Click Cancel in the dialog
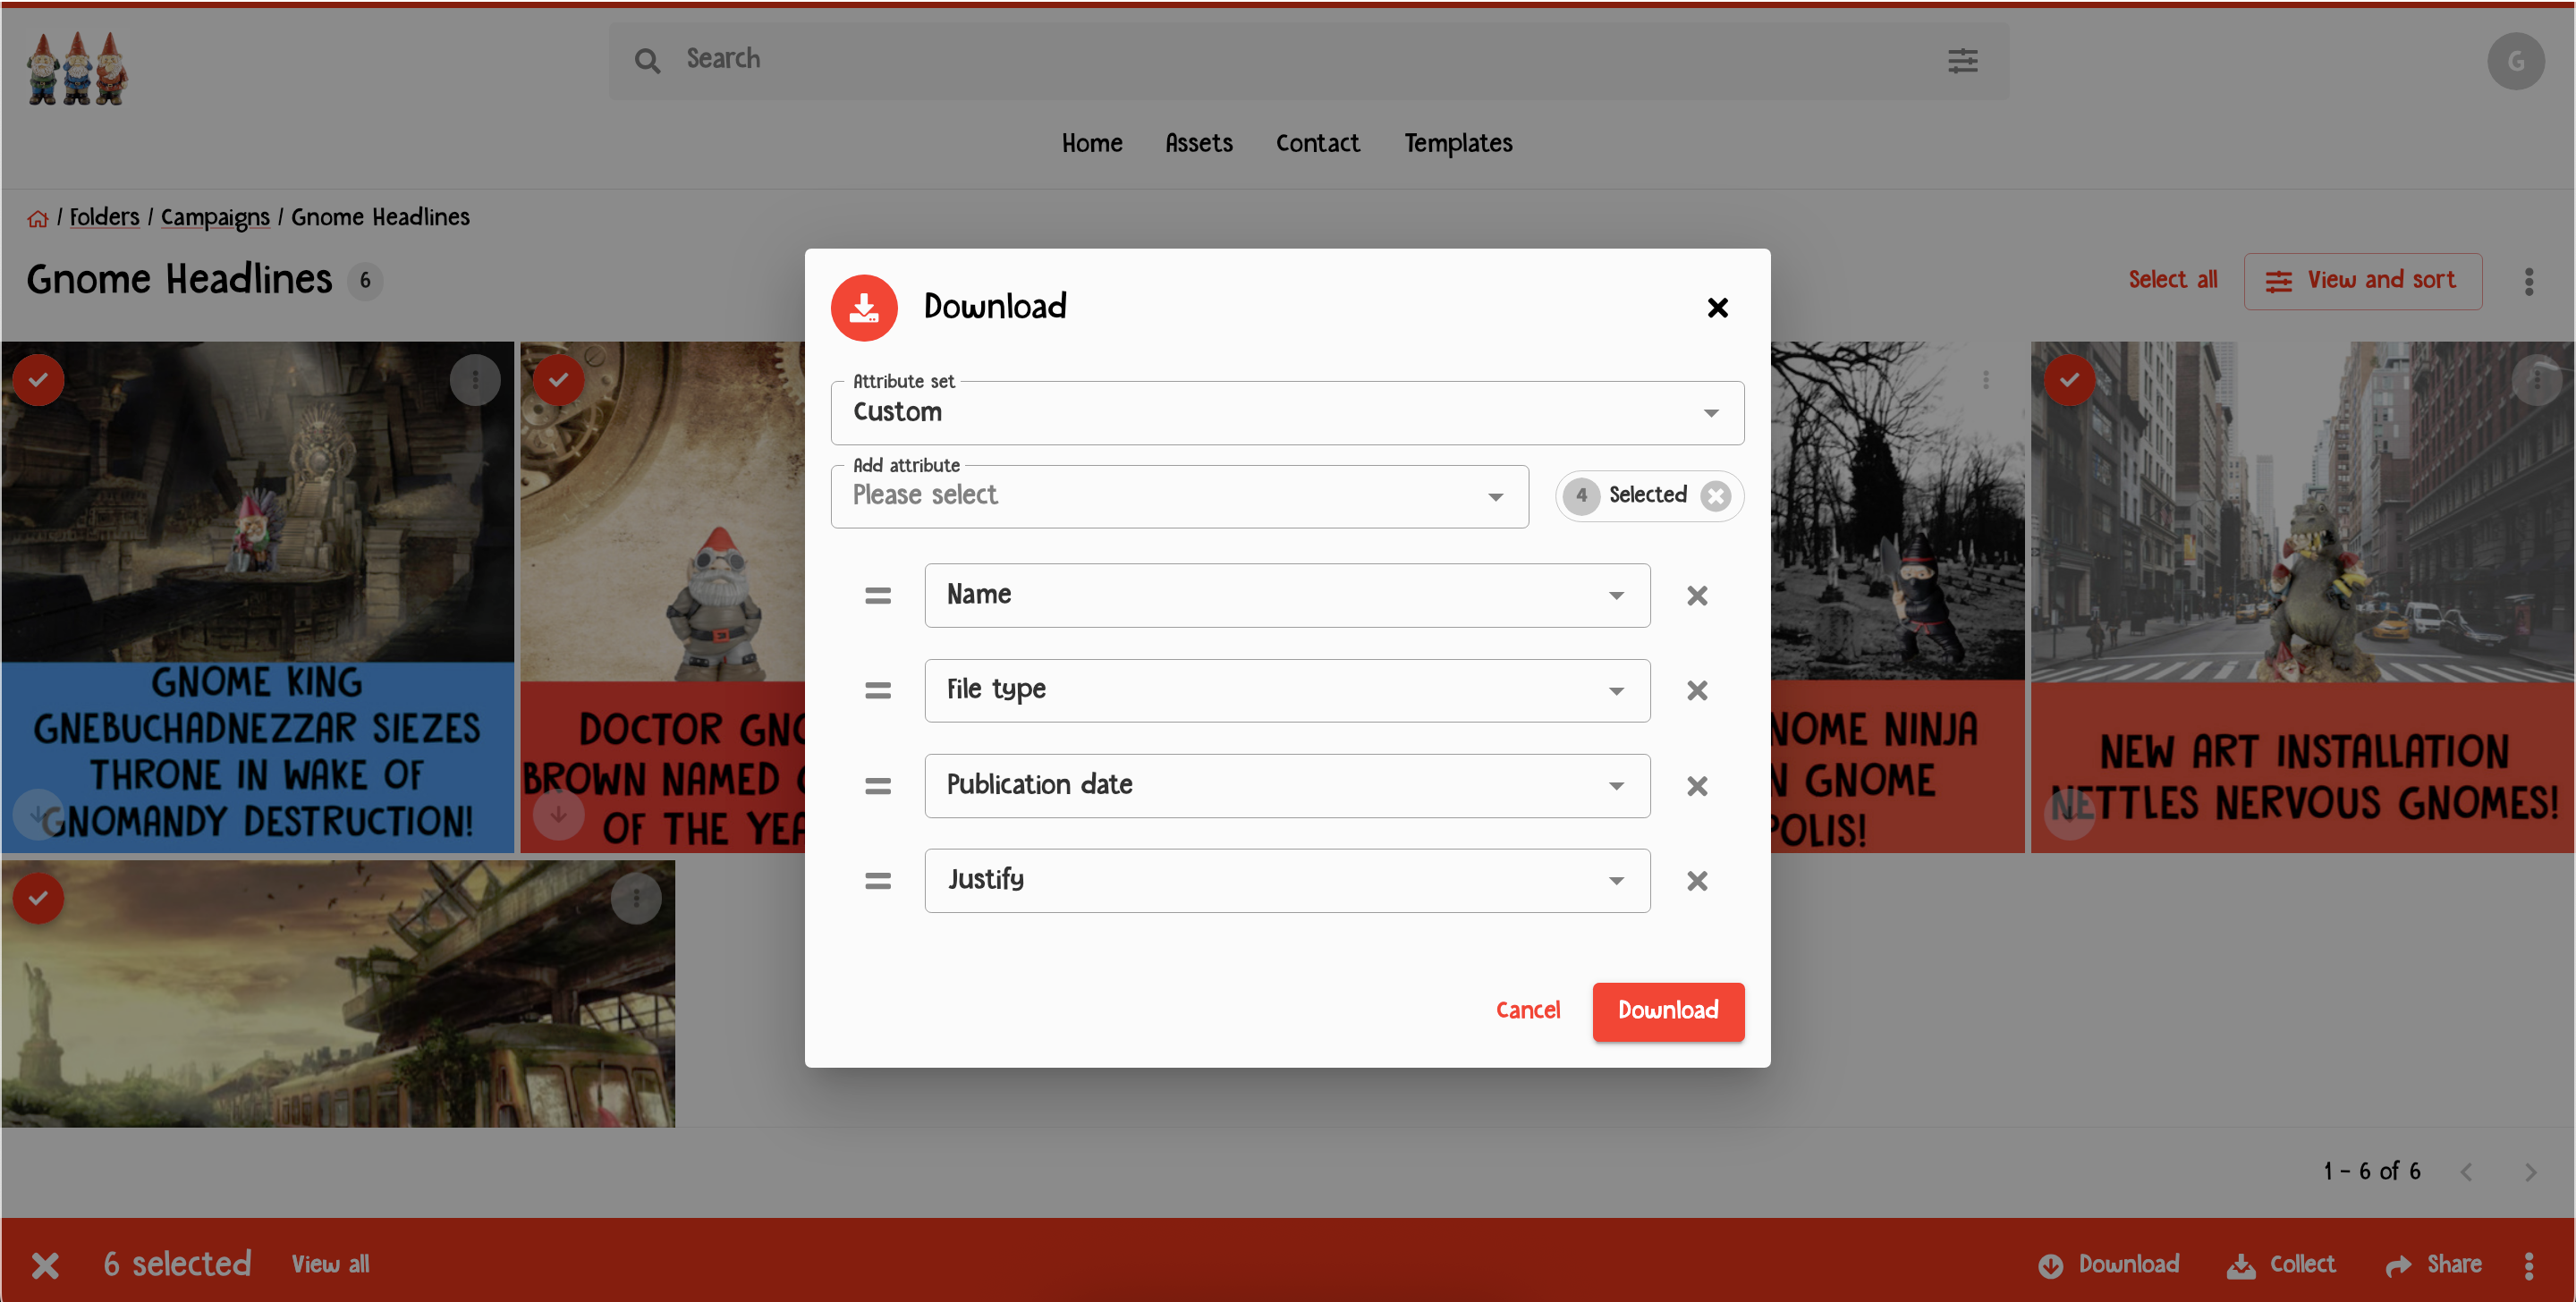2576x1302 pixels. click(x=1526, y=1011)
